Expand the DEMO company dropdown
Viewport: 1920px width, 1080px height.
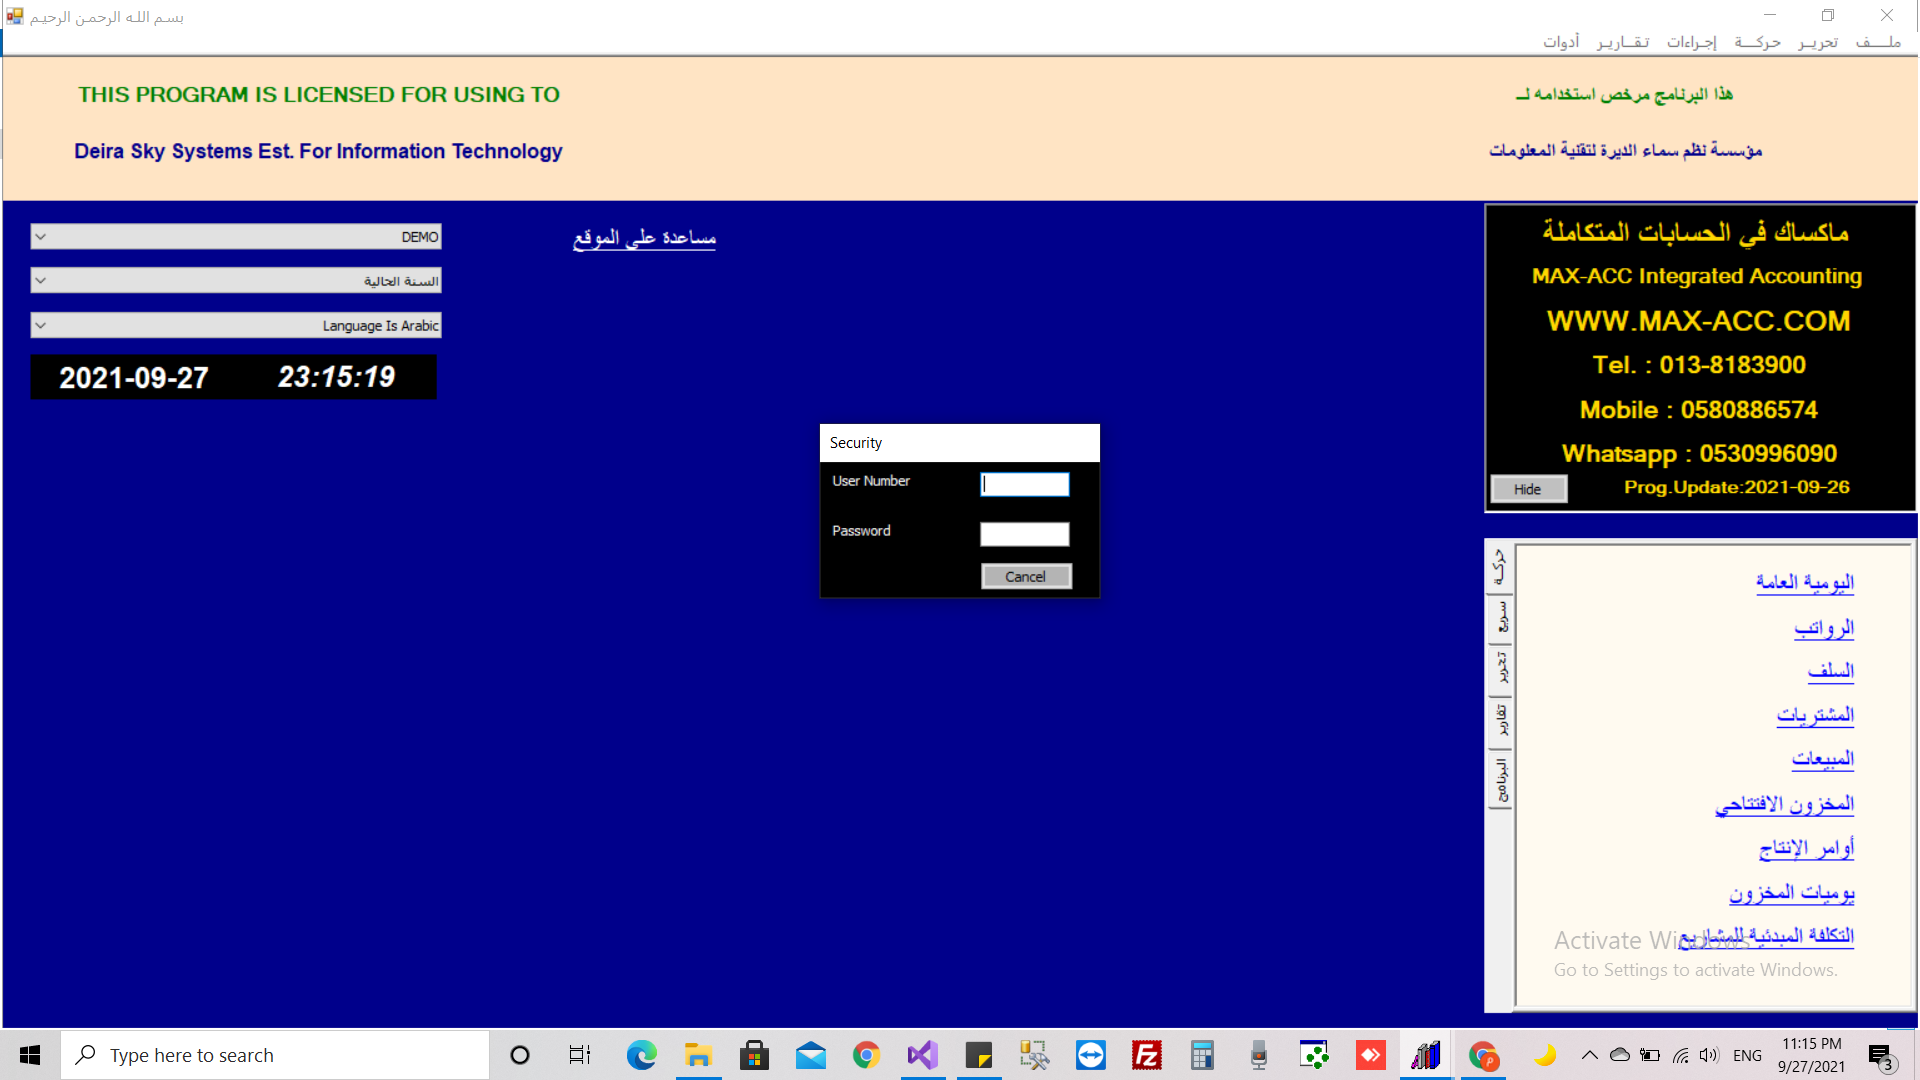point(236,237)
